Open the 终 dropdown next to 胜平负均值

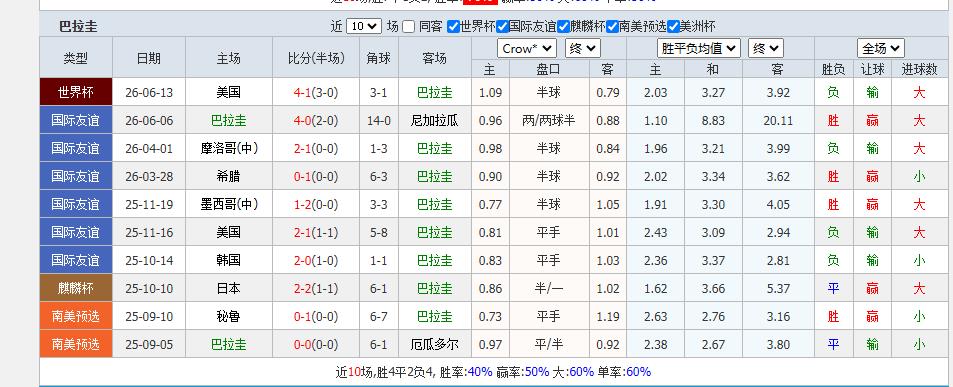pos(766,49)
